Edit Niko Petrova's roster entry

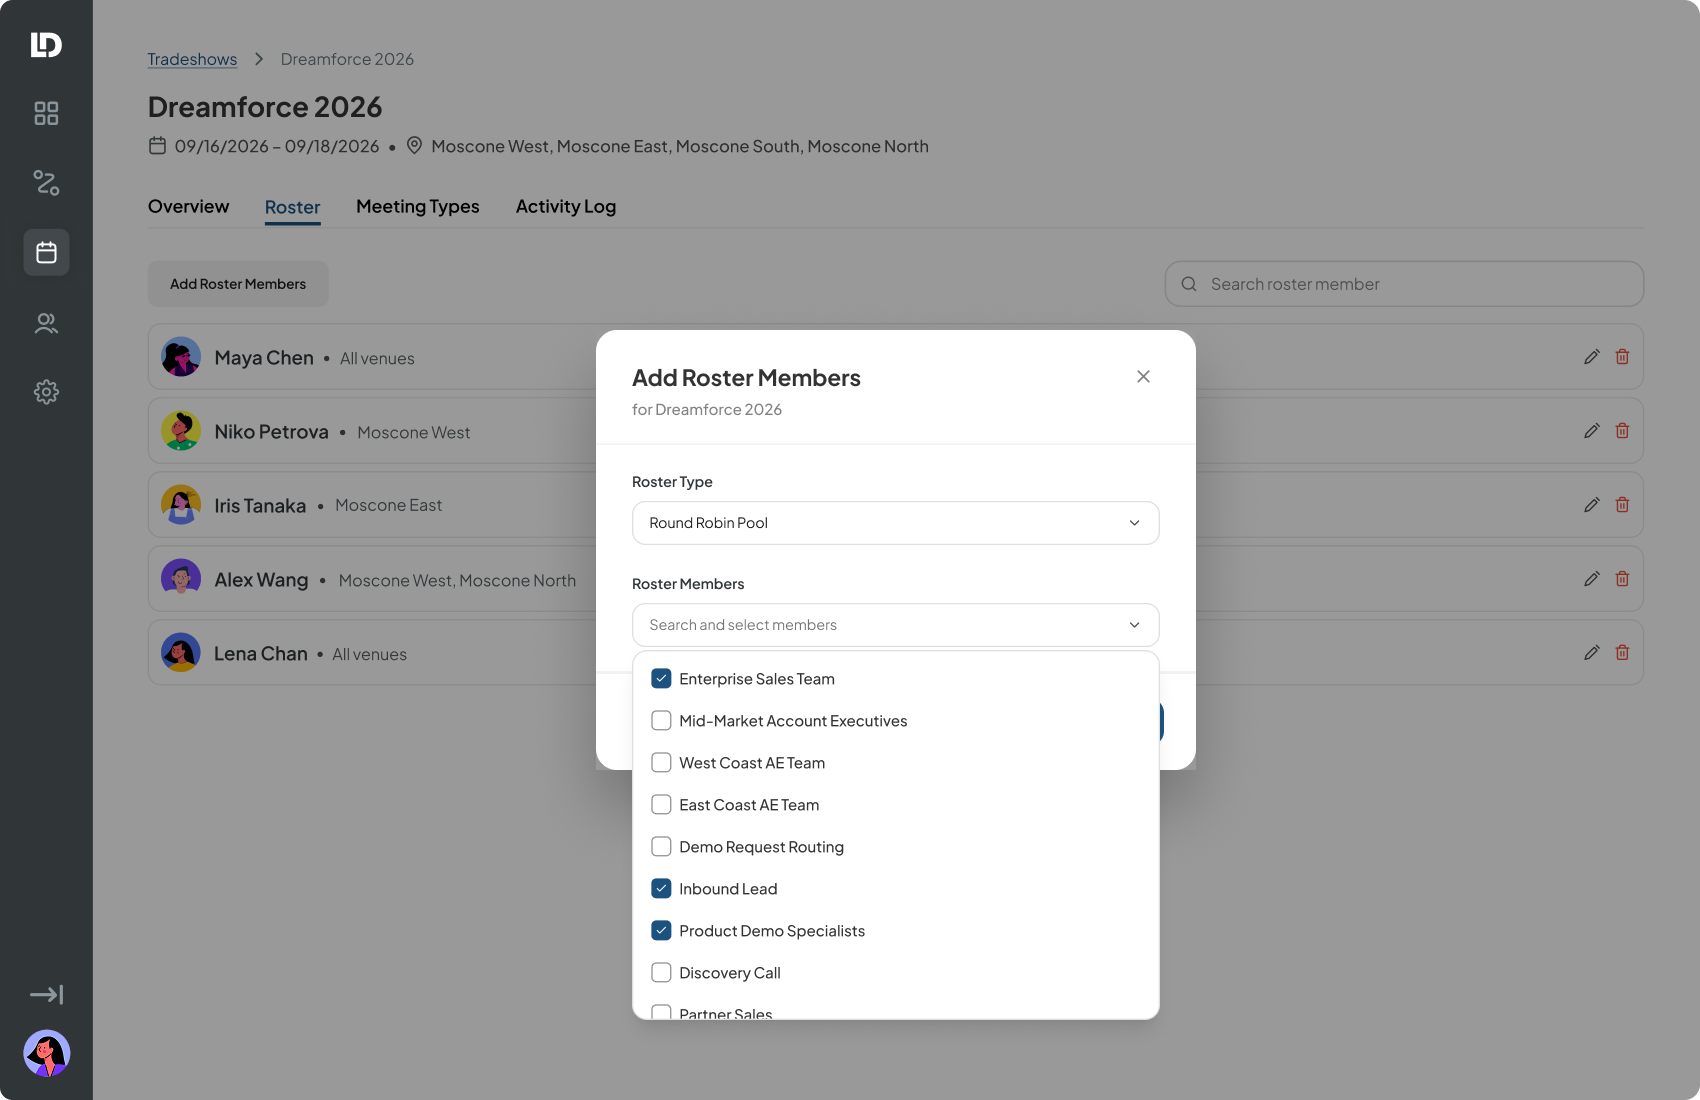(1591, 431)
